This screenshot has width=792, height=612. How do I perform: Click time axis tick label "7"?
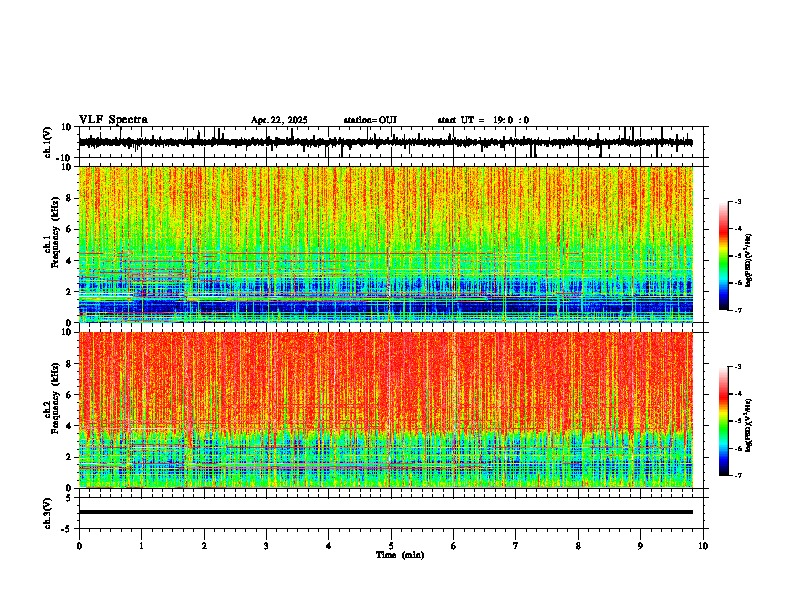tap(516, 546)
